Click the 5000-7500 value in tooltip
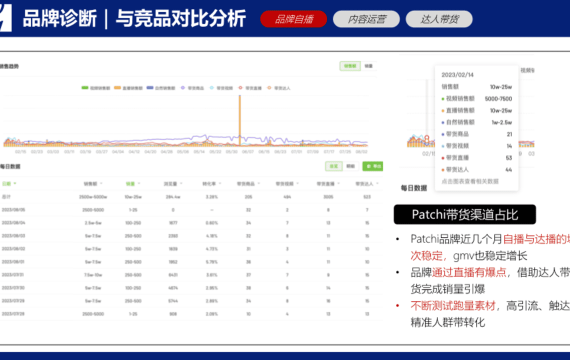Image resolution: width=570 pixels, height=360 pixels. point(498,99)
